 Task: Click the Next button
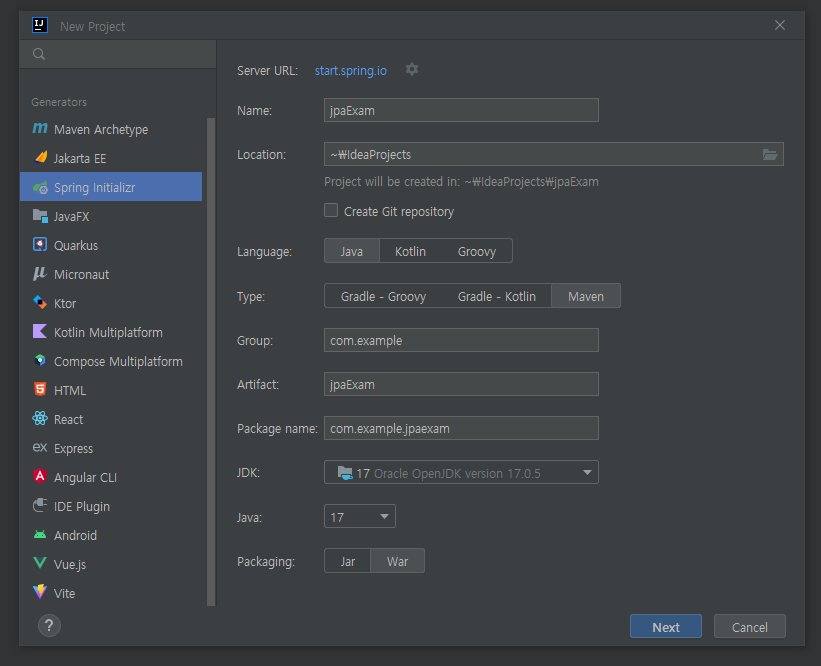[x=665, y=626]
